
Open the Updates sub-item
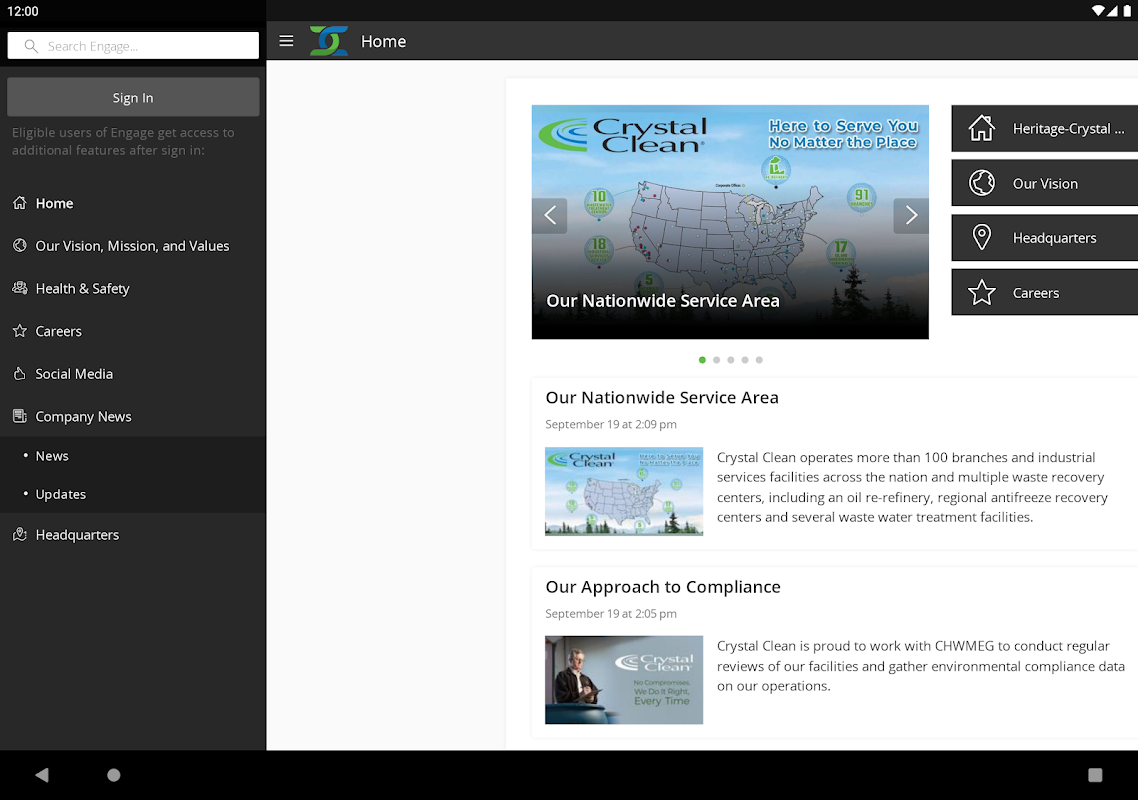[x=133, y=494]
